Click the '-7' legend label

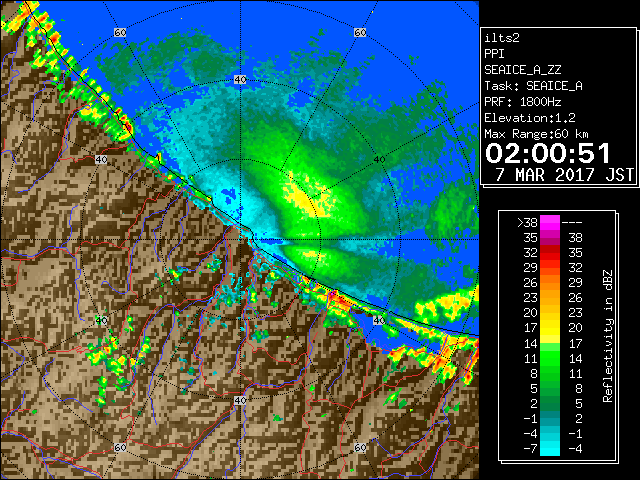[x=530, y=449]
